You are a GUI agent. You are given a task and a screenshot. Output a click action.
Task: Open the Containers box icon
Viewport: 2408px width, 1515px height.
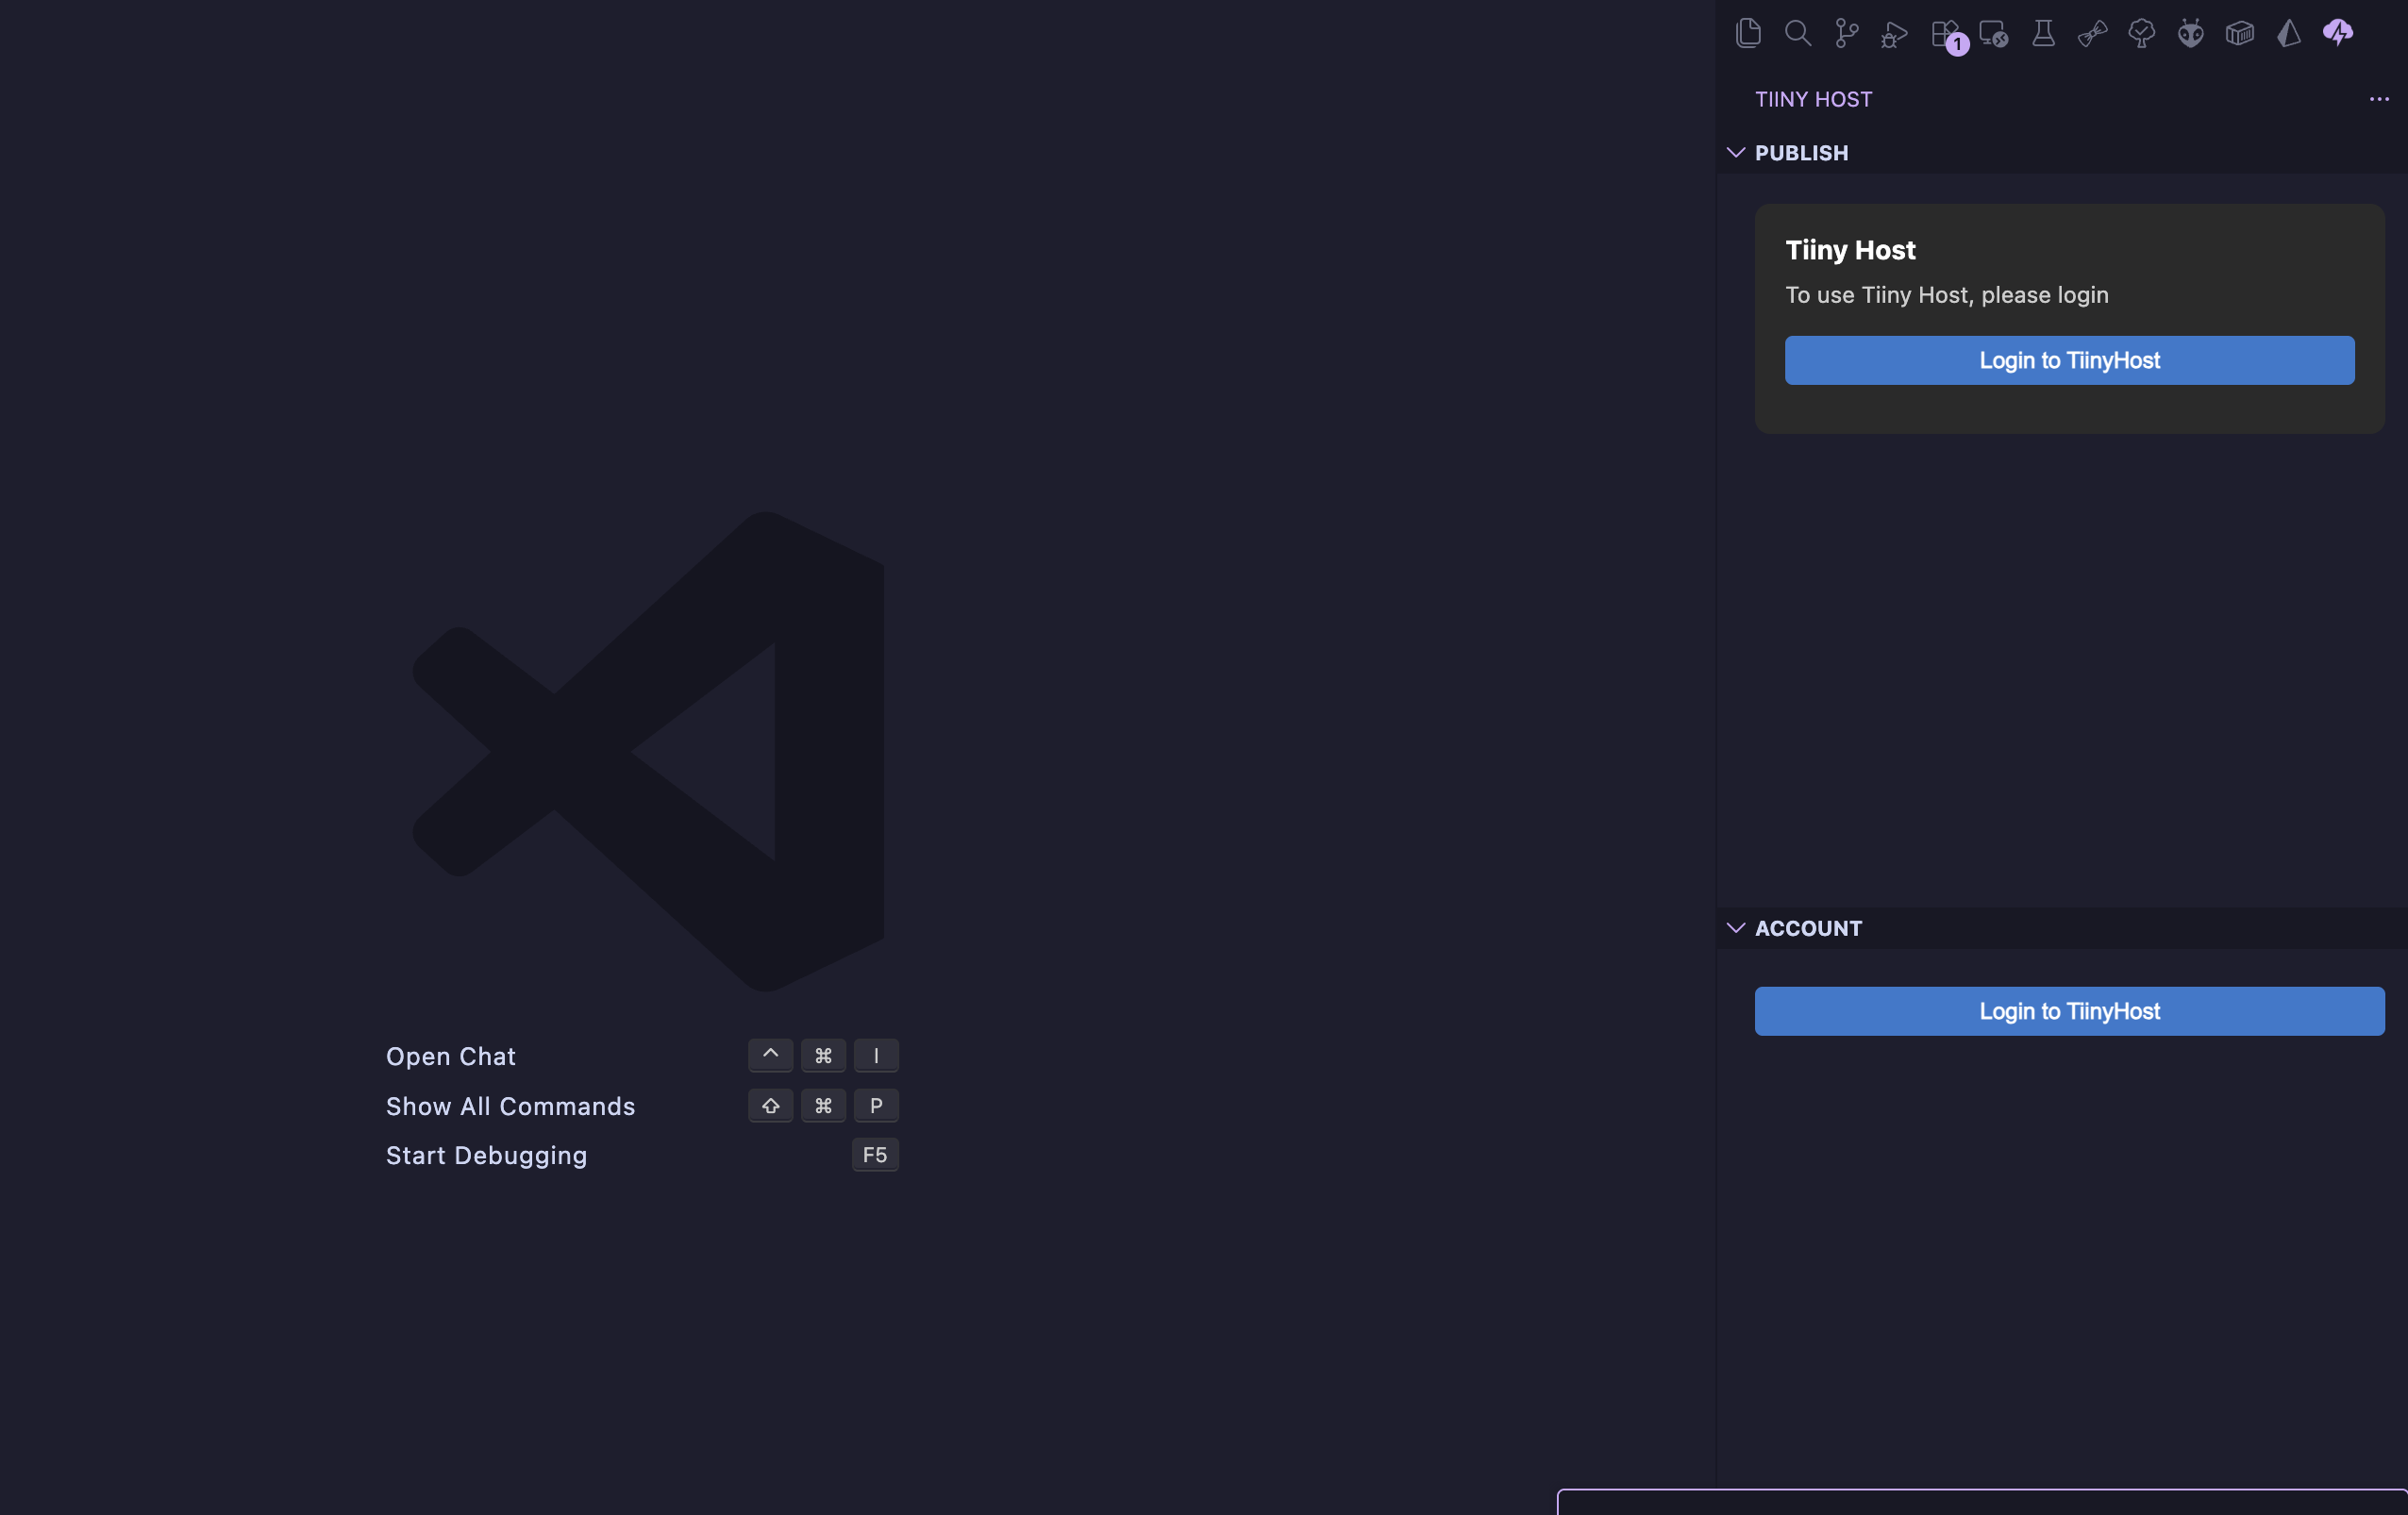[x=2239, y=33]
